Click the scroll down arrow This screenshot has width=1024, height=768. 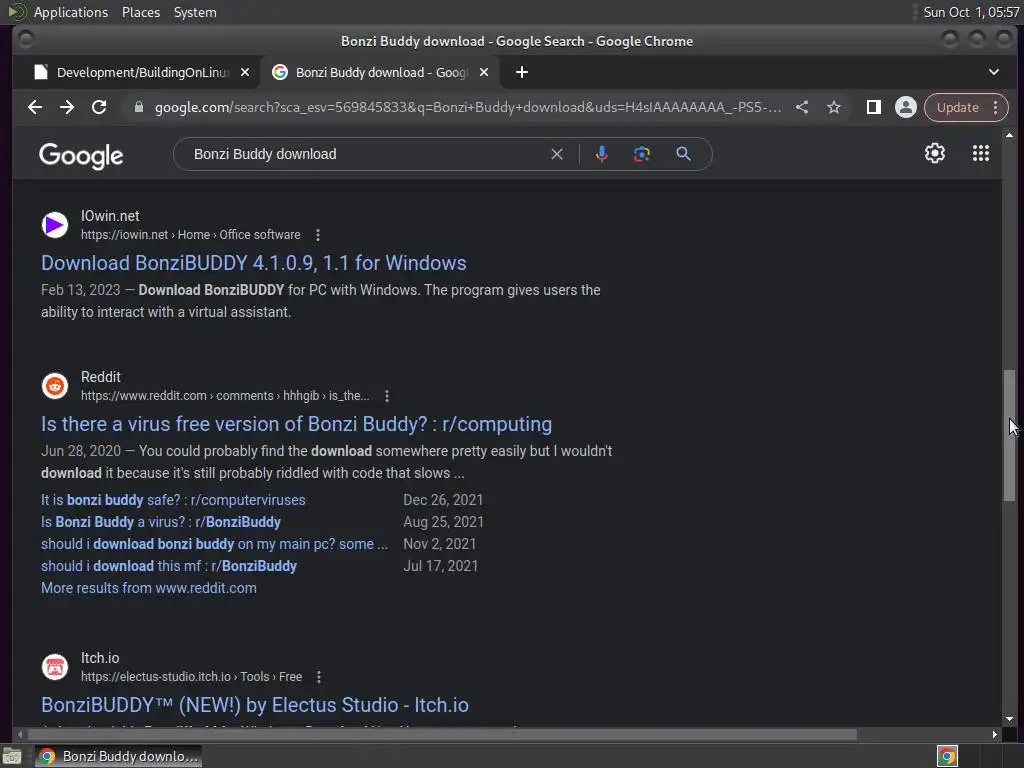pos(1009,719)
